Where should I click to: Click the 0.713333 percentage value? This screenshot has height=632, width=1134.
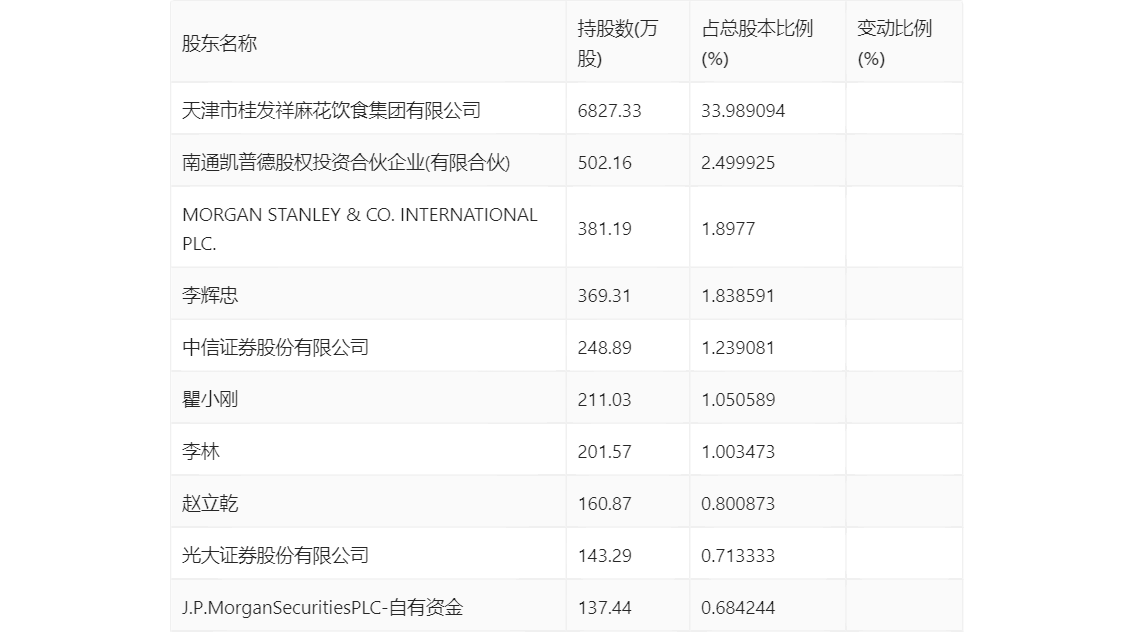click(x=738, y=556)
